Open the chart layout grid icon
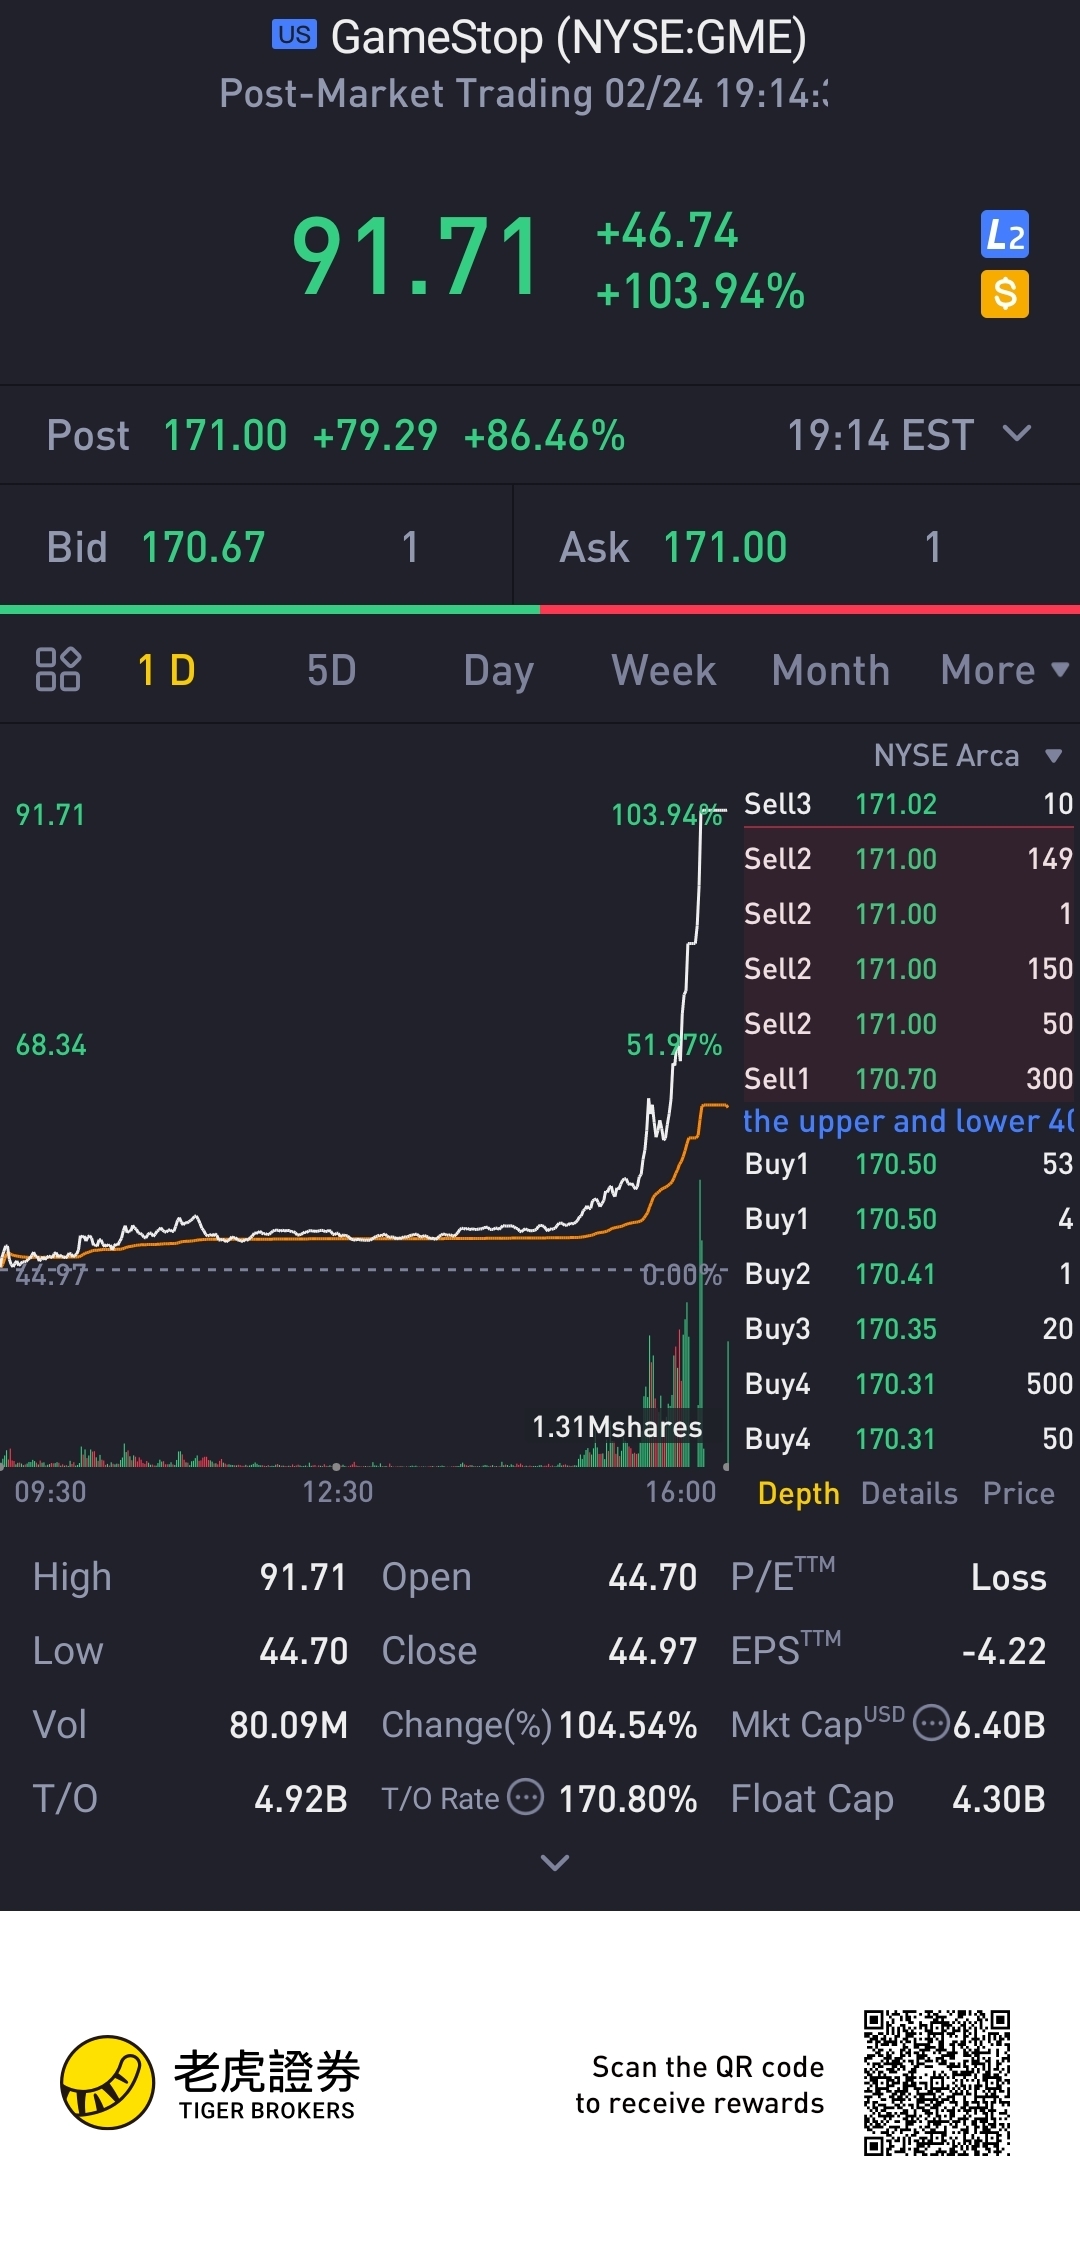The image size is (1080, 2256). tap(58, 669)
